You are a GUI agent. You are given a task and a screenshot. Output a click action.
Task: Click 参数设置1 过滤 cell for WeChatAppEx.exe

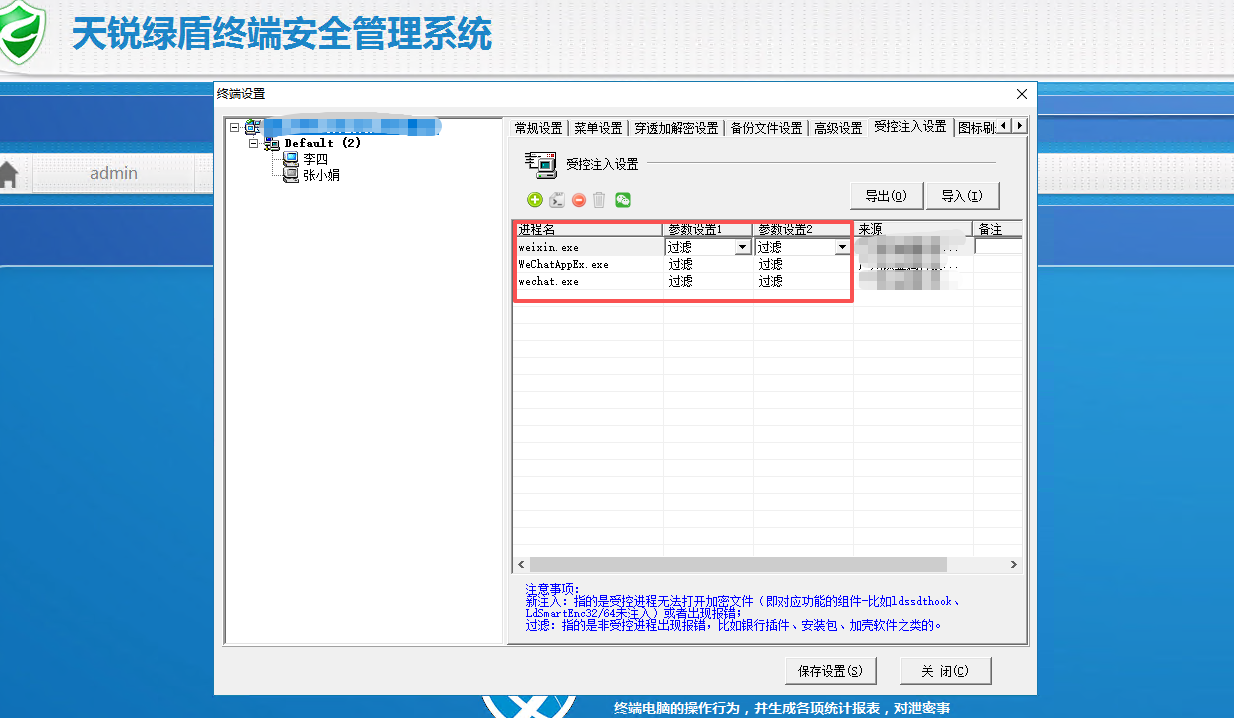pos(708,264)
